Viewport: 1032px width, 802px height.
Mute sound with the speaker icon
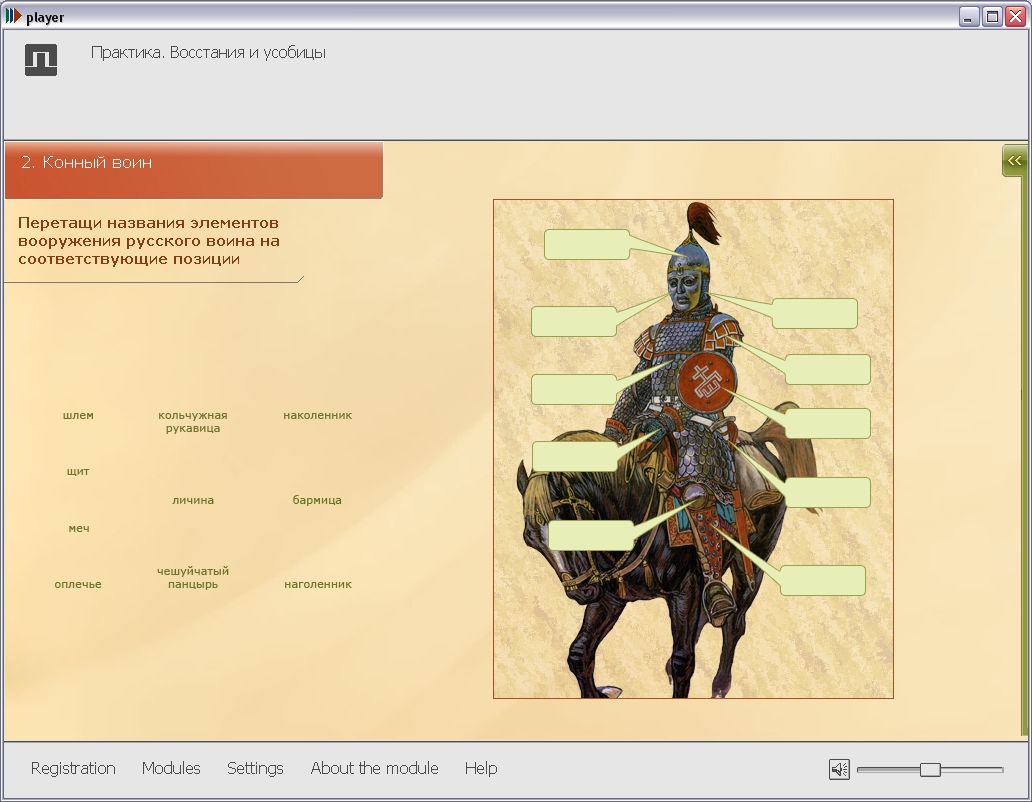click(x=839, y=769)
